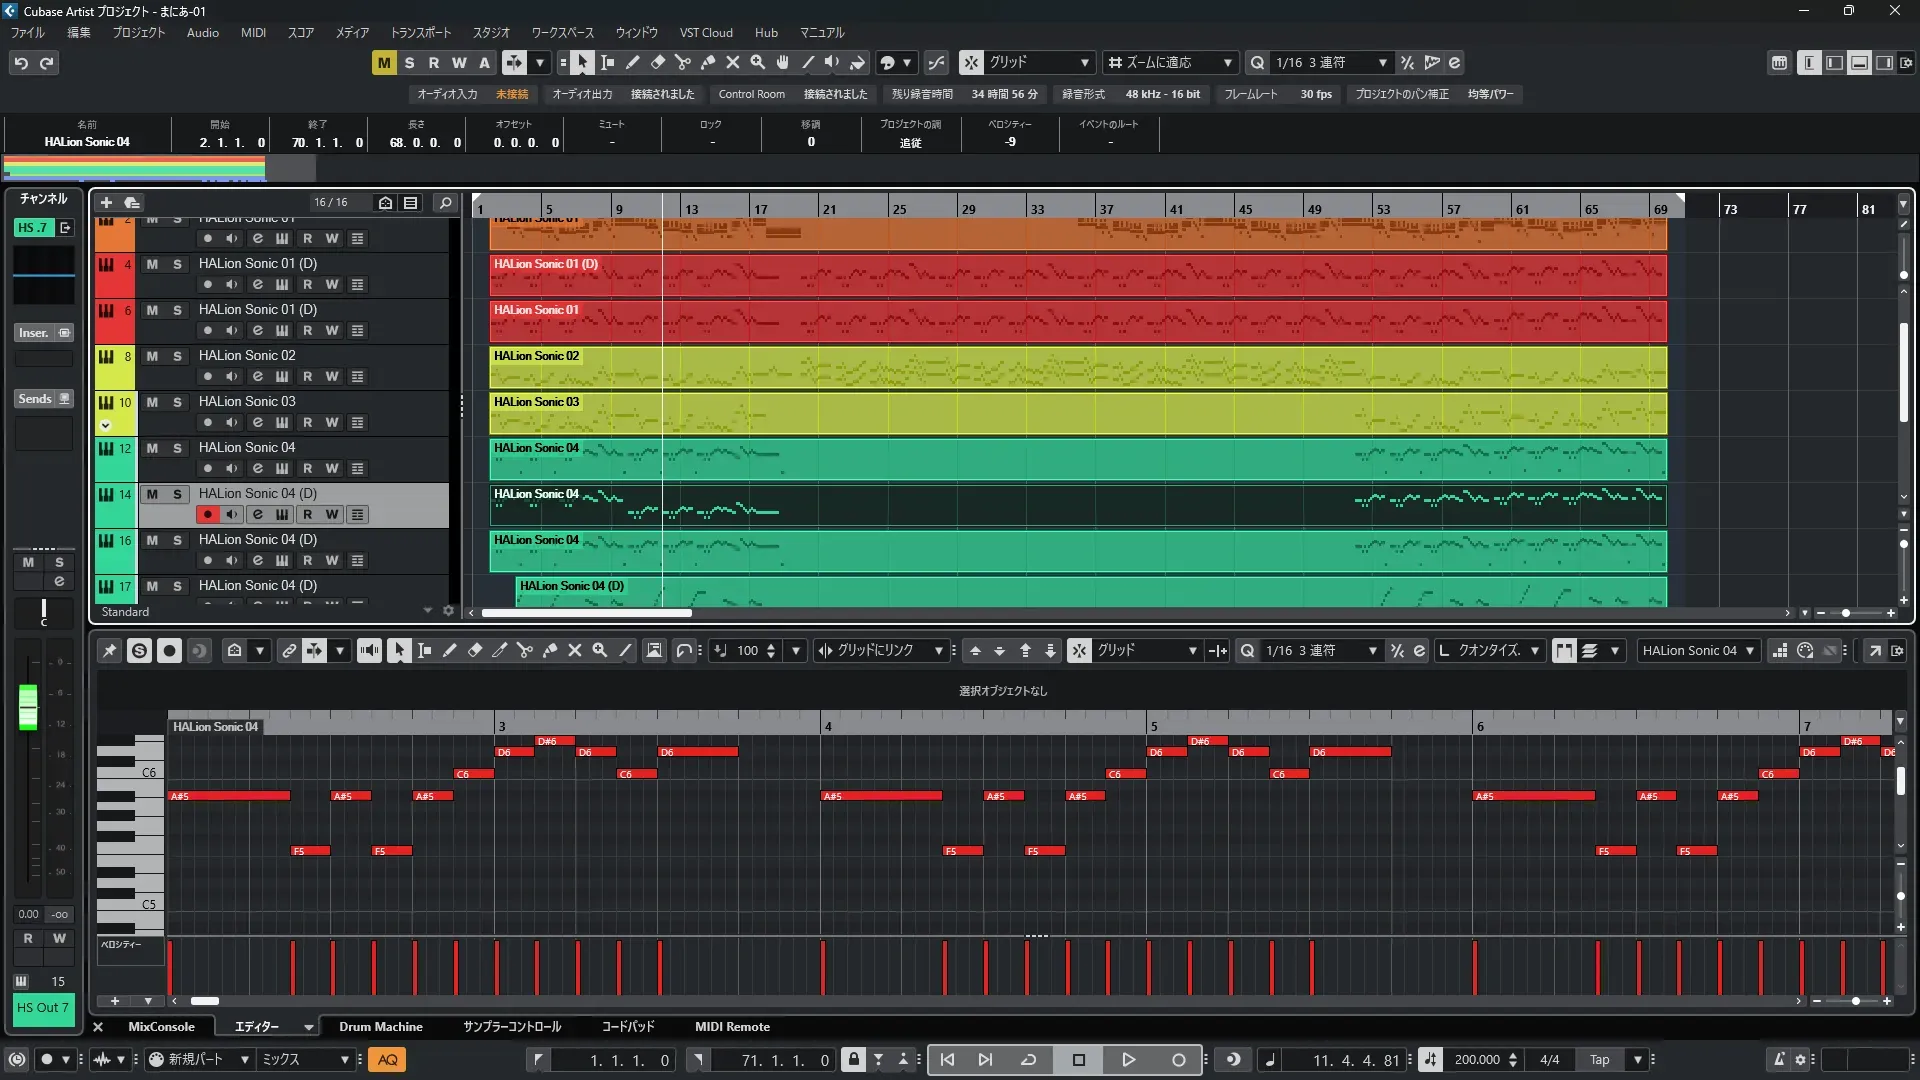Select the Eraser tool in key editor toolbar
This screenshot has height=1080, width=1920.
(x=475, y=651)
